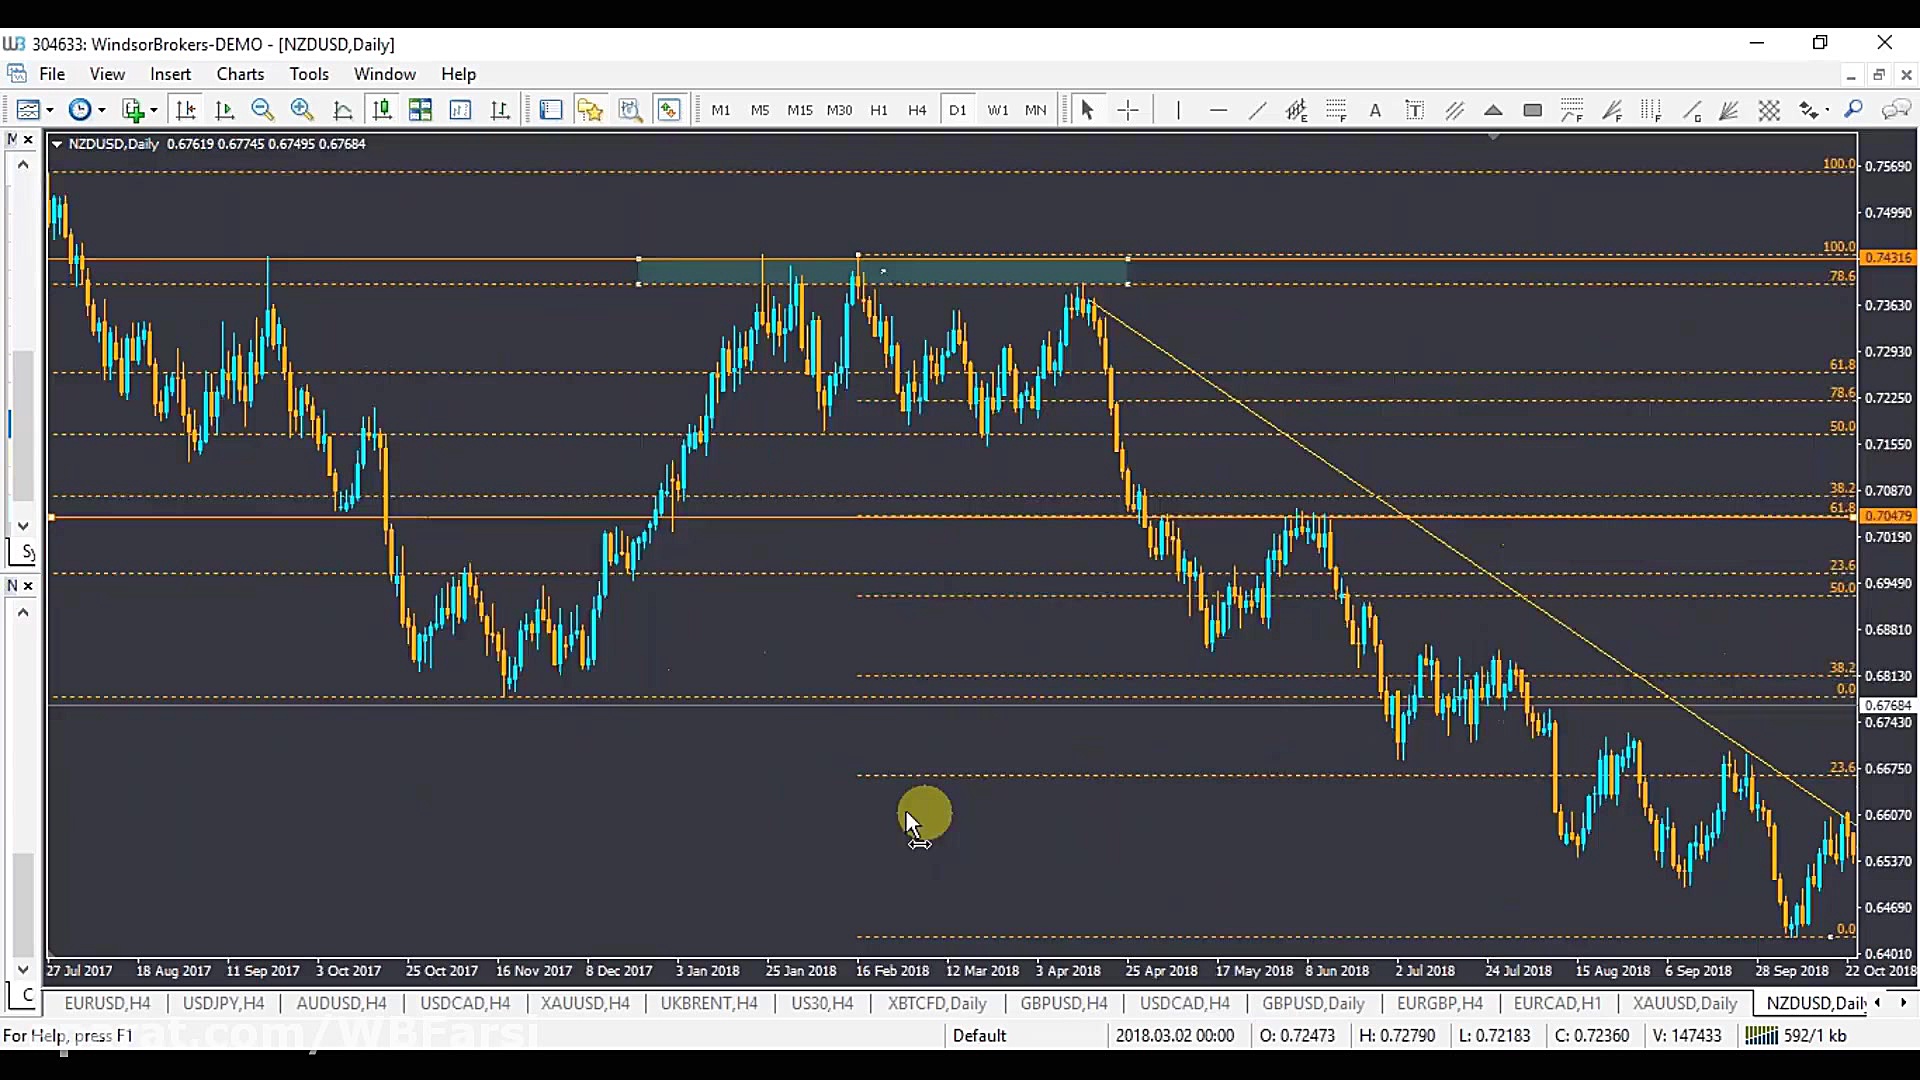Viewport: 1920px width, 1080px height.
Task: Tile the chart windows
Action: tap(420, 110)
